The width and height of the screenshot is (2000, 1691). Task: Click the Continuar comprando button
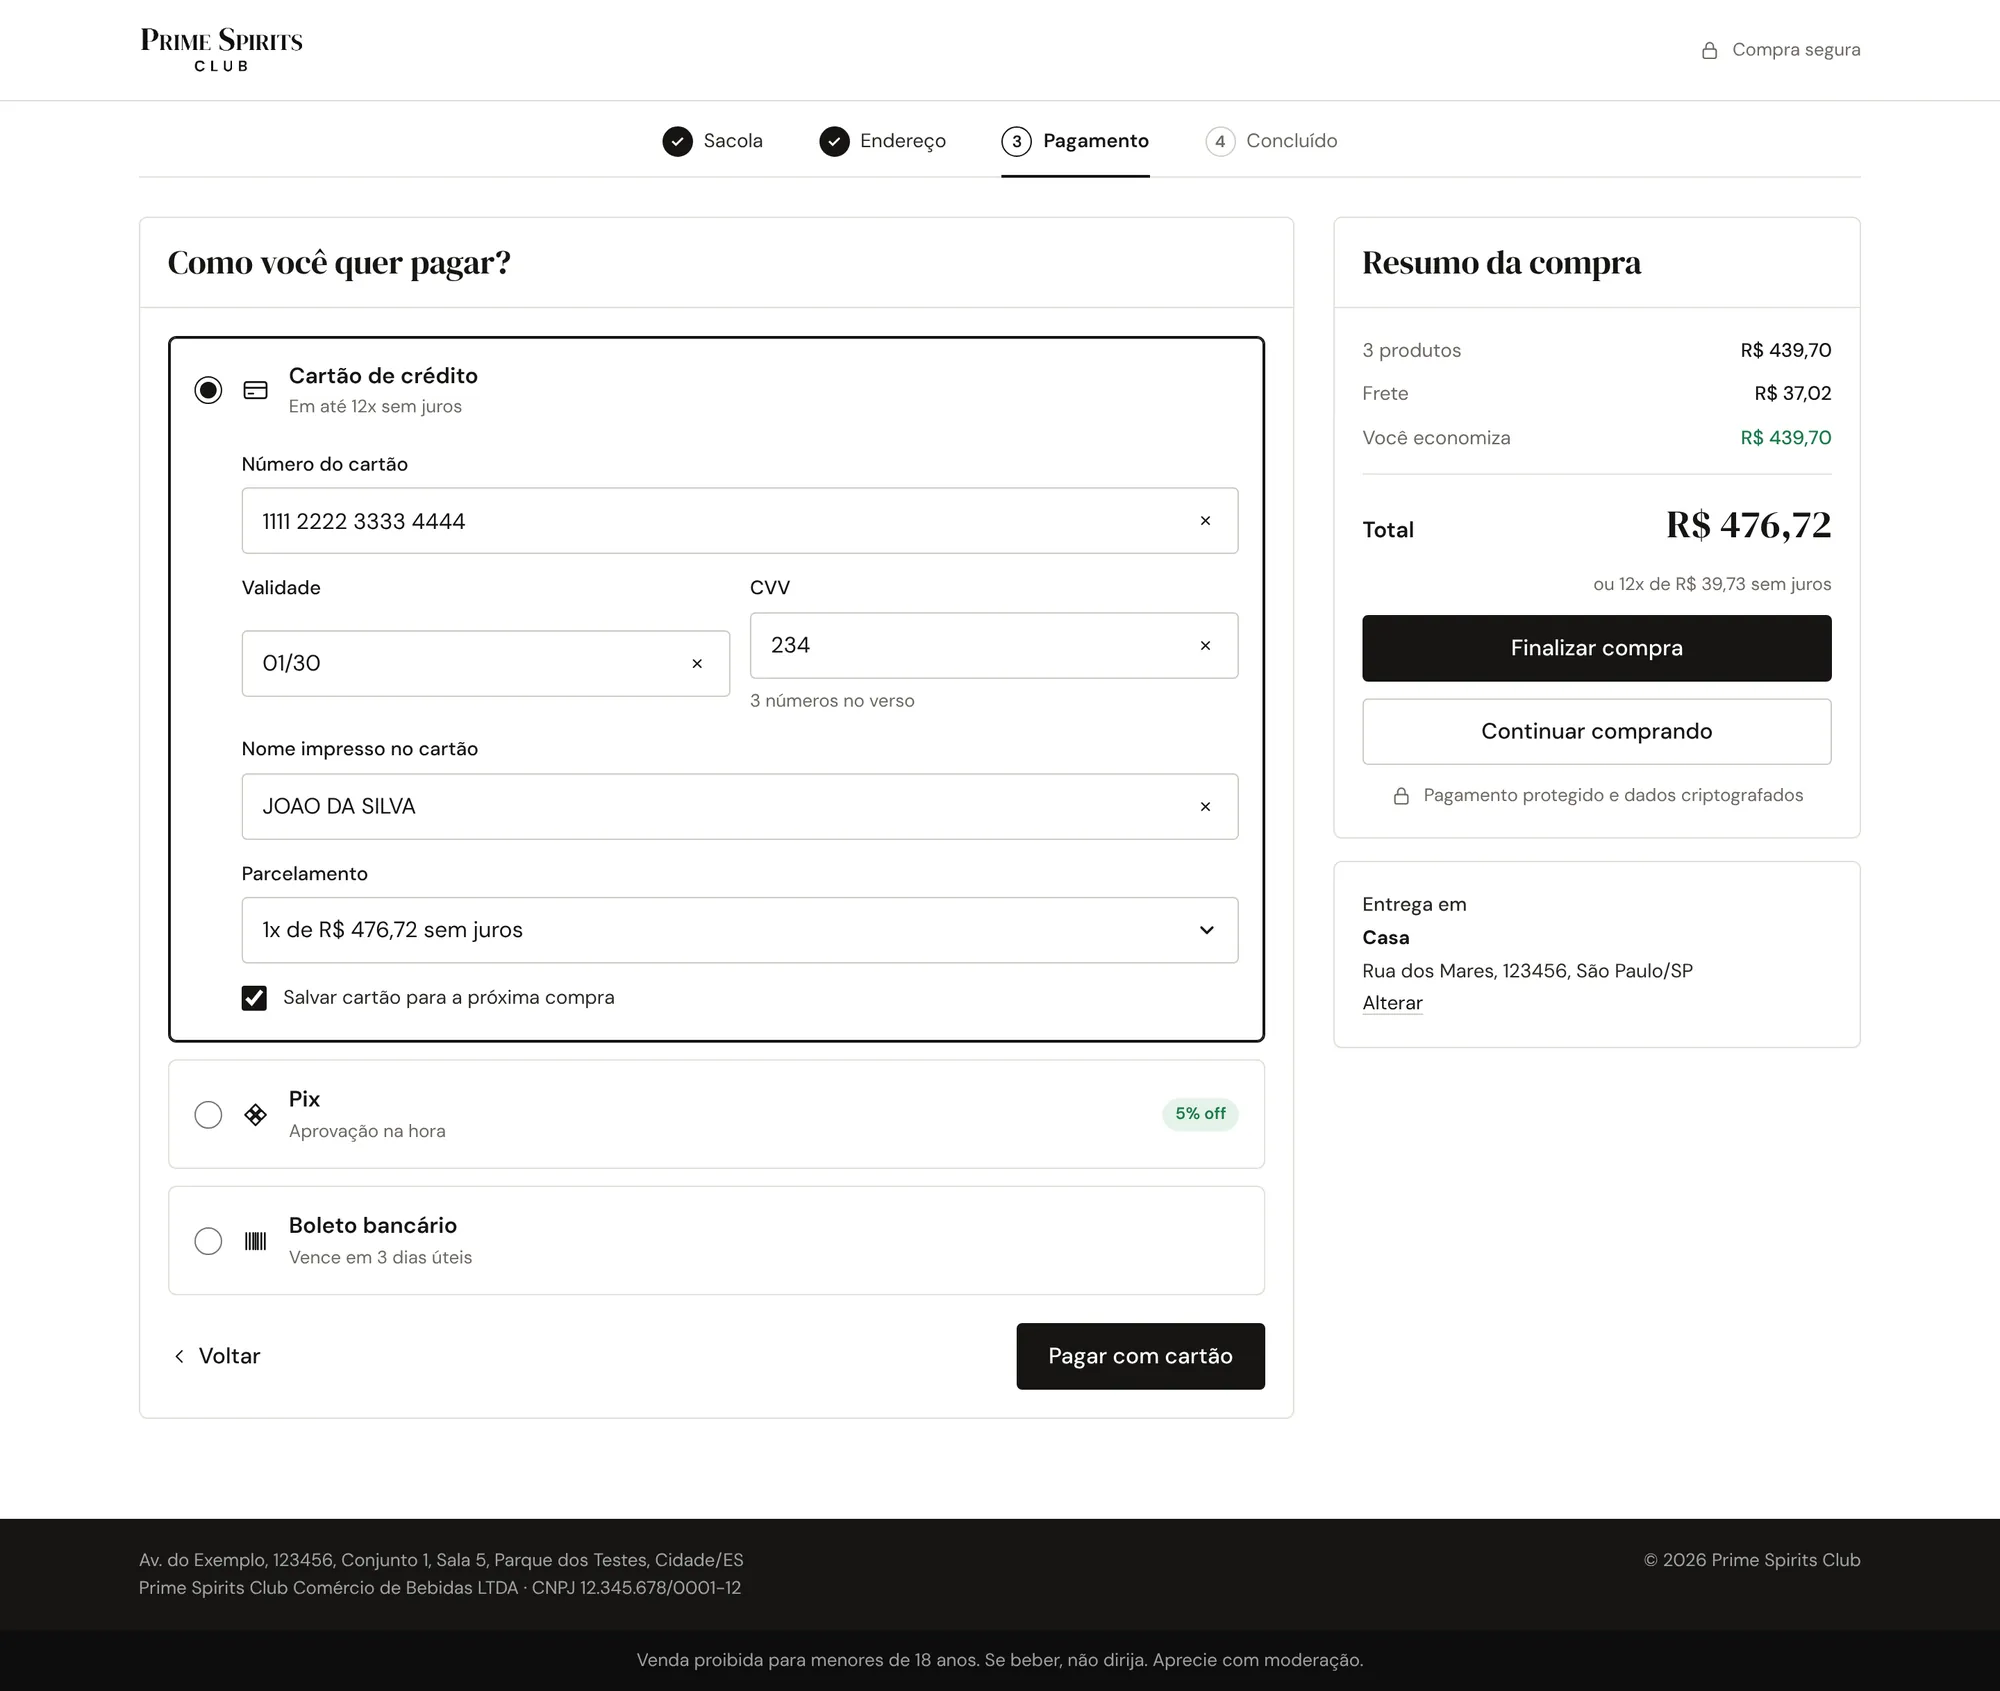click(x=1596, y=731)
